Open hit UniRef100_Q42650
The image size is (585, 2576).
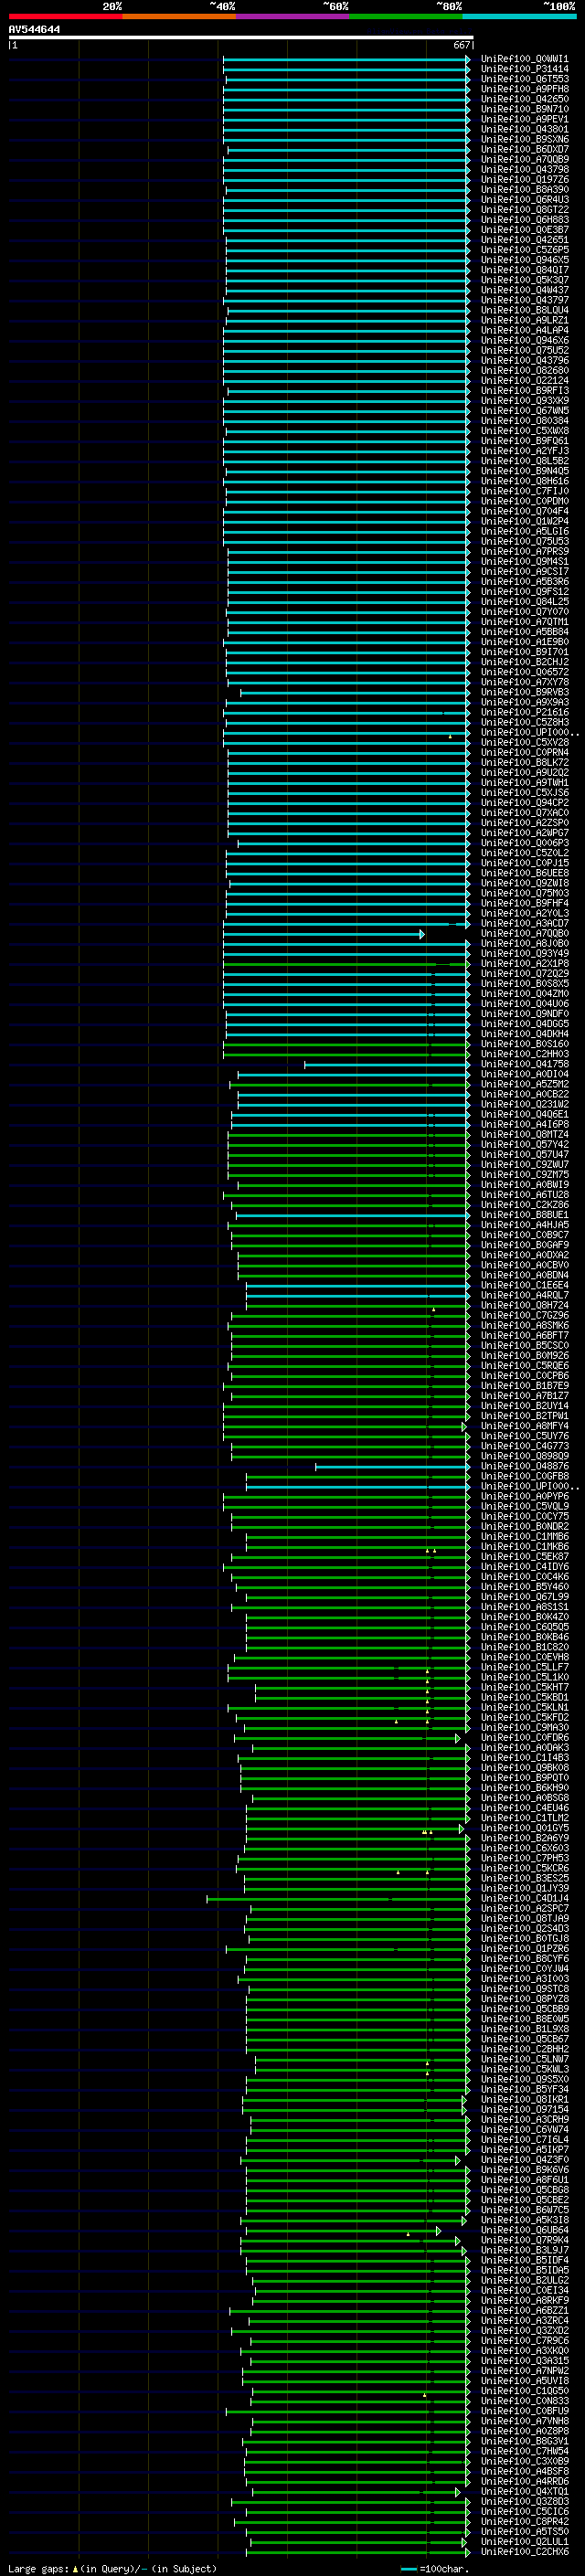point(525,99)
